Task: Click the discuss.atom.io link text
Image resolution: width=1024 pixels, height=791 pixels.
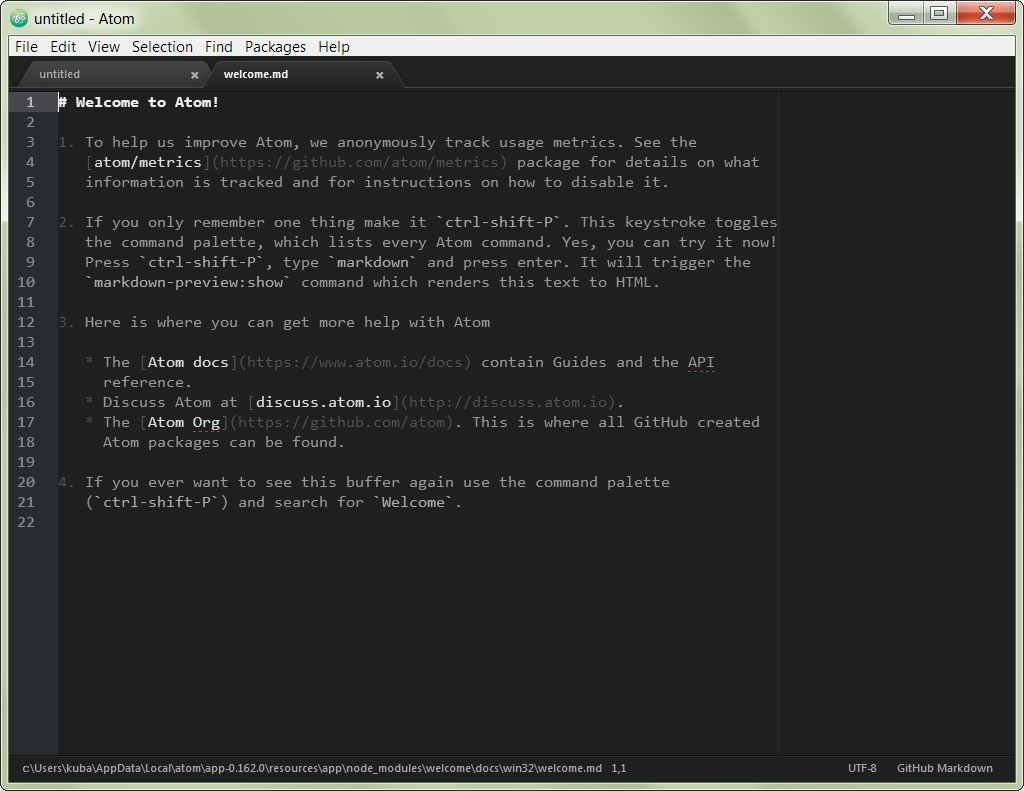Action: coord(323,402)
